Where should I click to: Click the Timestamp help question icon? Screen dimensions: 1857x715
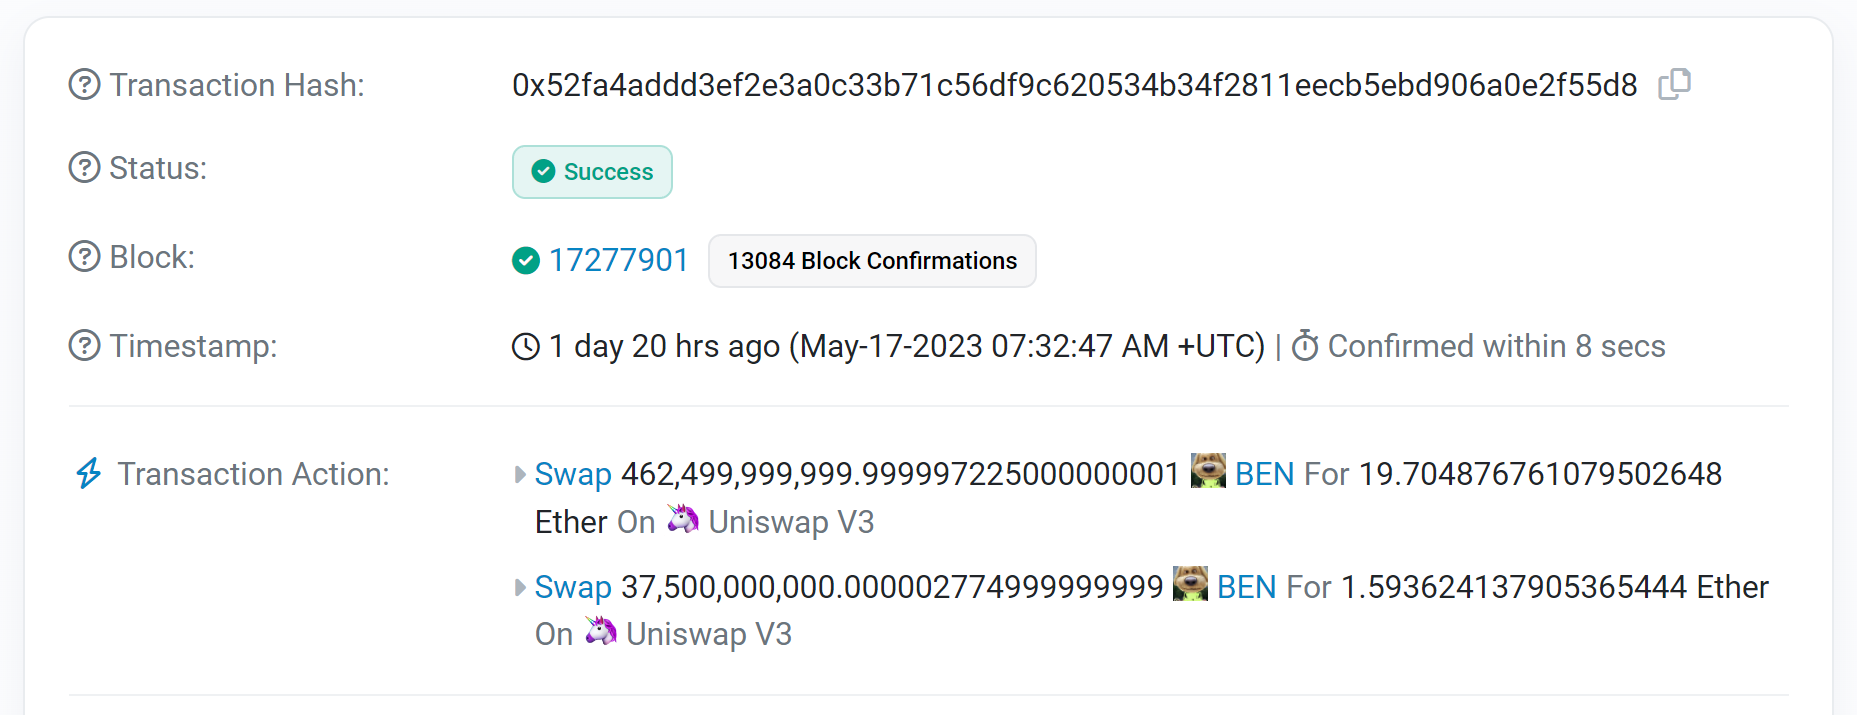click(84, 346)
